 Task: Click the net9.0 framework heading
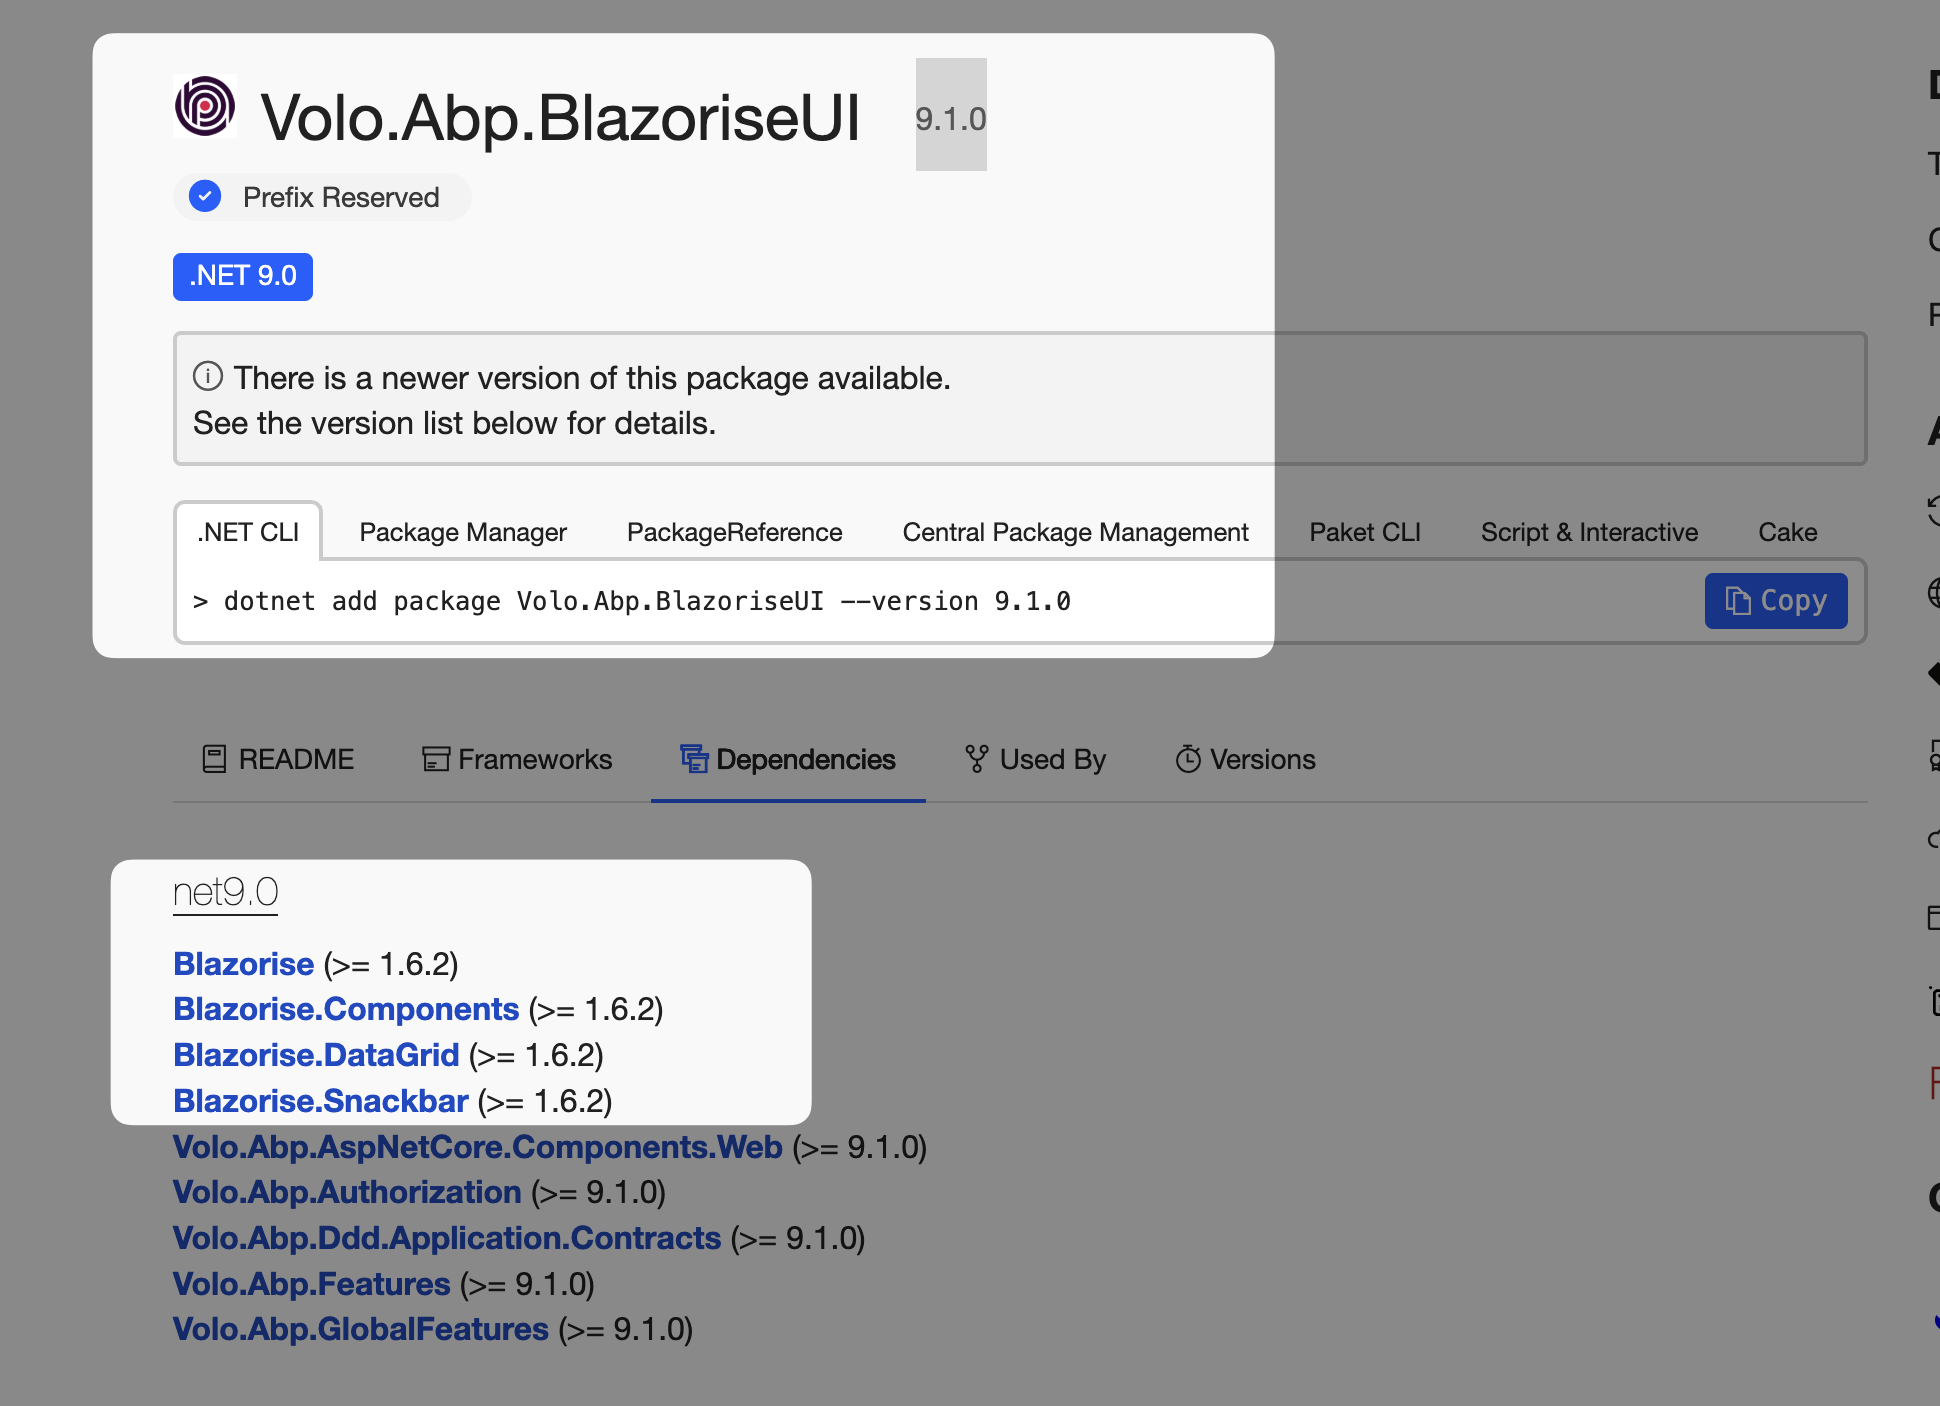[226, 892]
